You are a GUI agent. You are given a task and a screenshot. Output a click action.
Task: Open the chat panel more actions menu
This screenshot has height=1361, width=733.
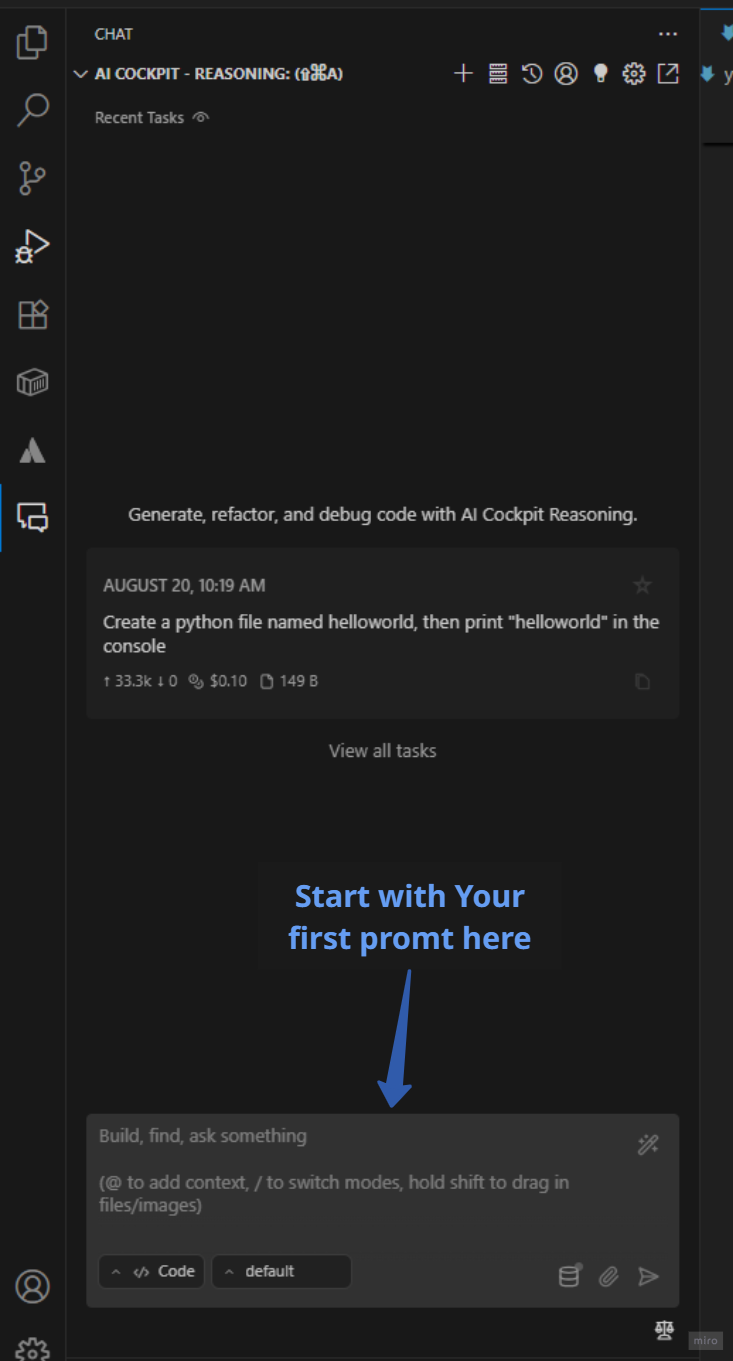coord(668,34)
